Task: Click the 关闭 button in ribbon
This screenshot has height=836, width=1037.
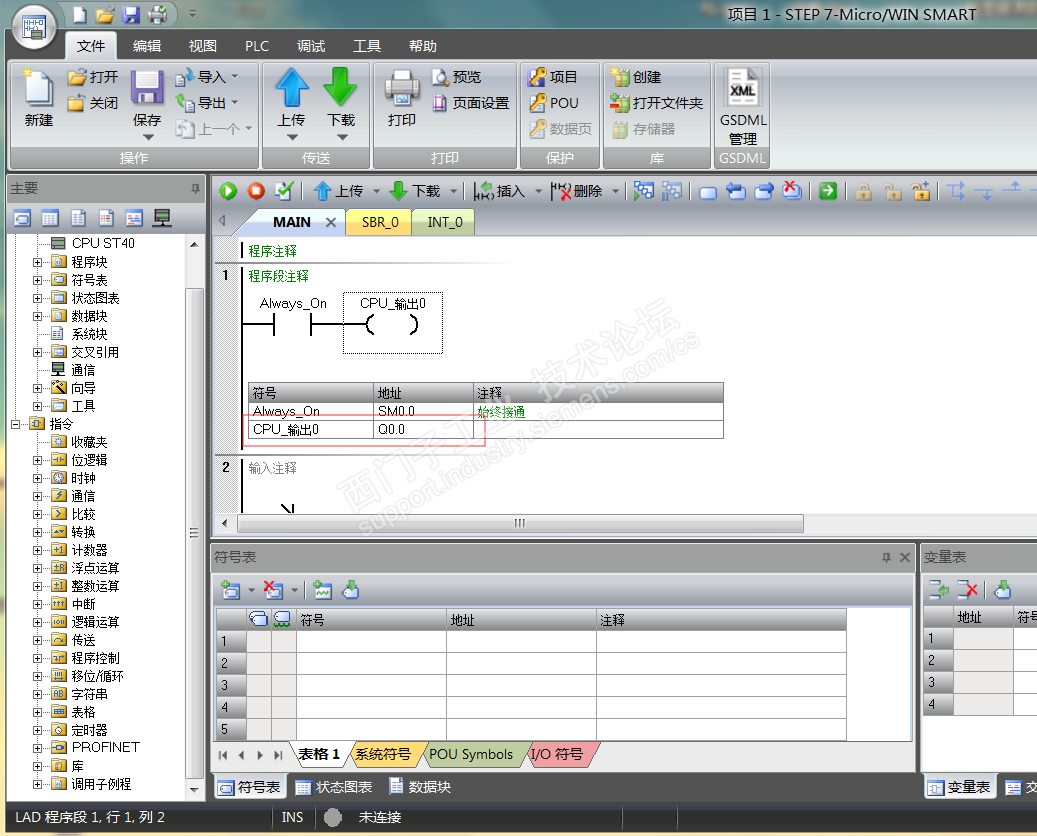Action: pos(93,103)
